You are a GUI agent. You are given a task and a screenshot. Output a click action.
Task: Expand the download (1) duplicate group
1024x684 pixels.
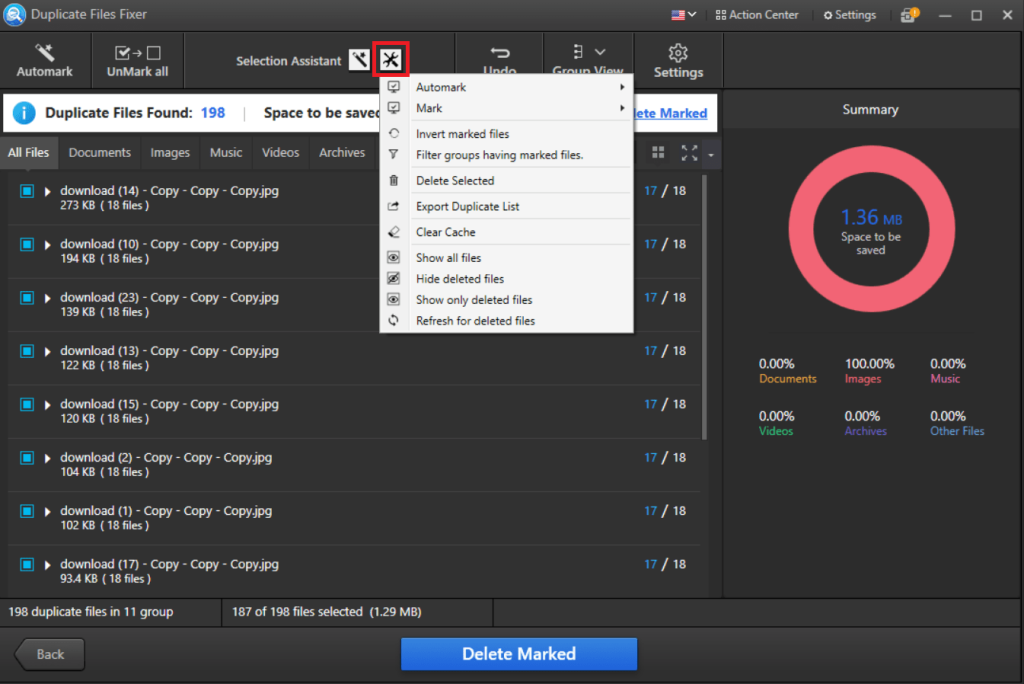coord(48,512)
